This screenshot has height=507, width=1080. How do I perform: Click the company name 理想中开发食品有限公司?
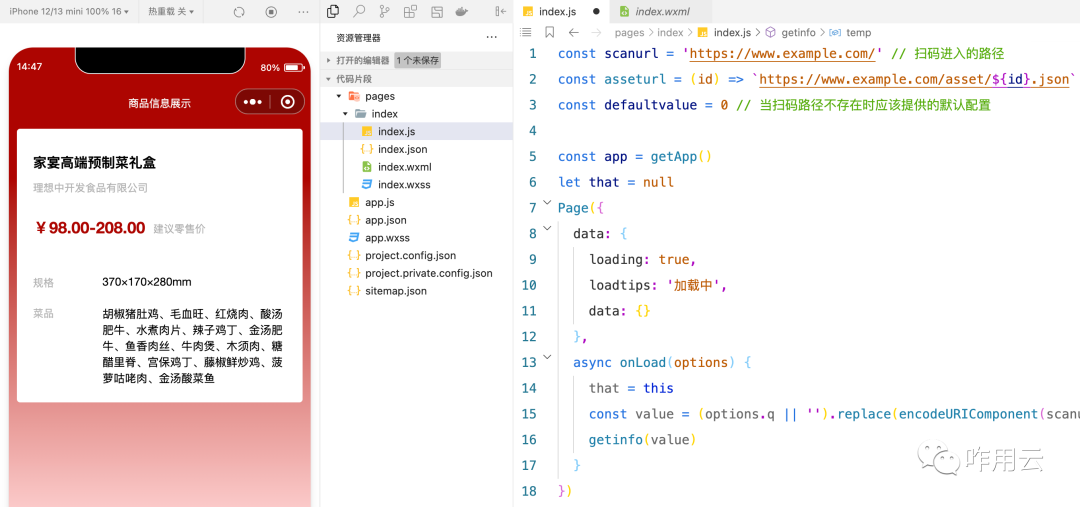pos(91,187)
